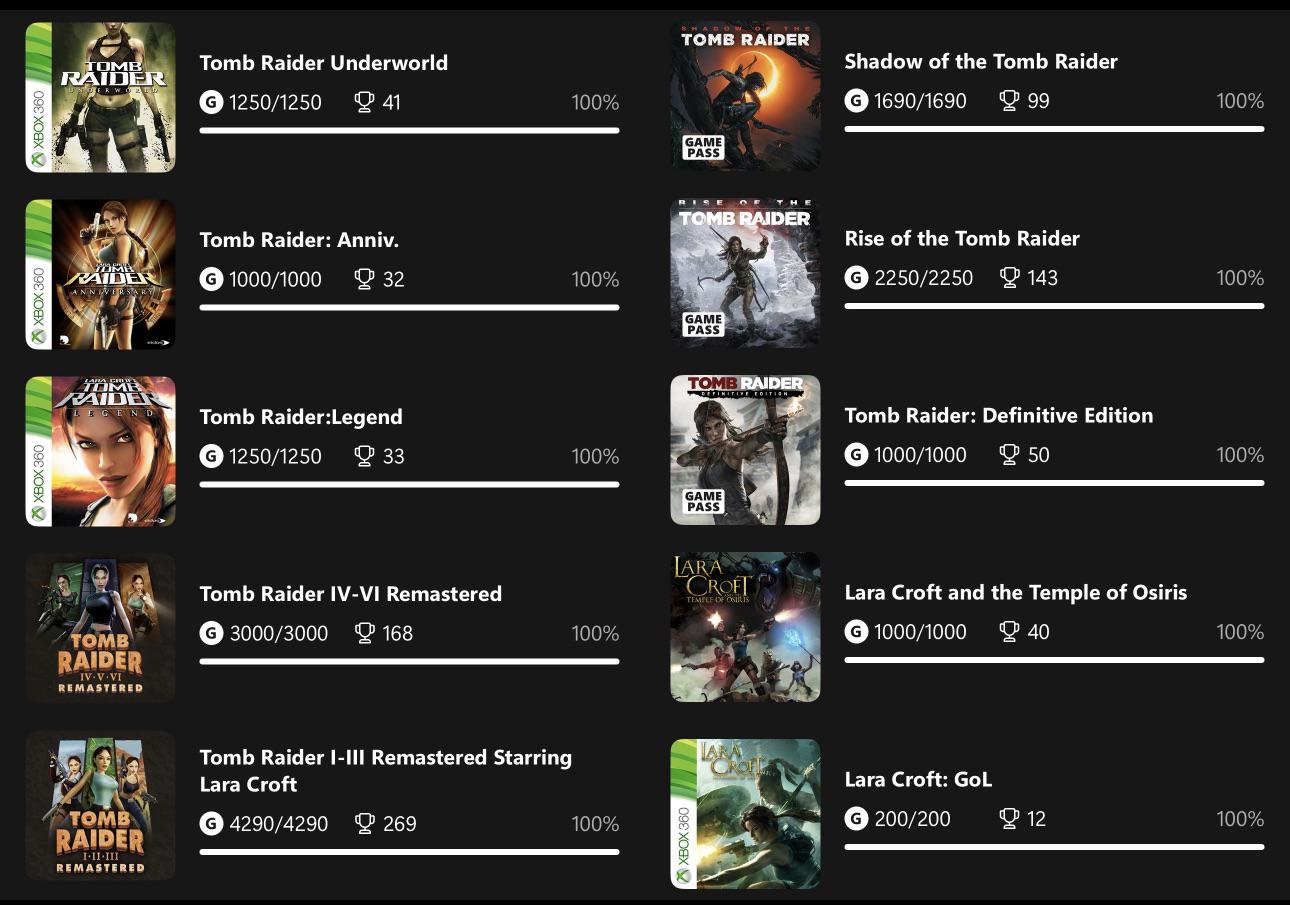Viewport: 1290px width, 905px height.
Task: Click progress bar under Tomb Raider Underworld
Action: coord(409,130)
